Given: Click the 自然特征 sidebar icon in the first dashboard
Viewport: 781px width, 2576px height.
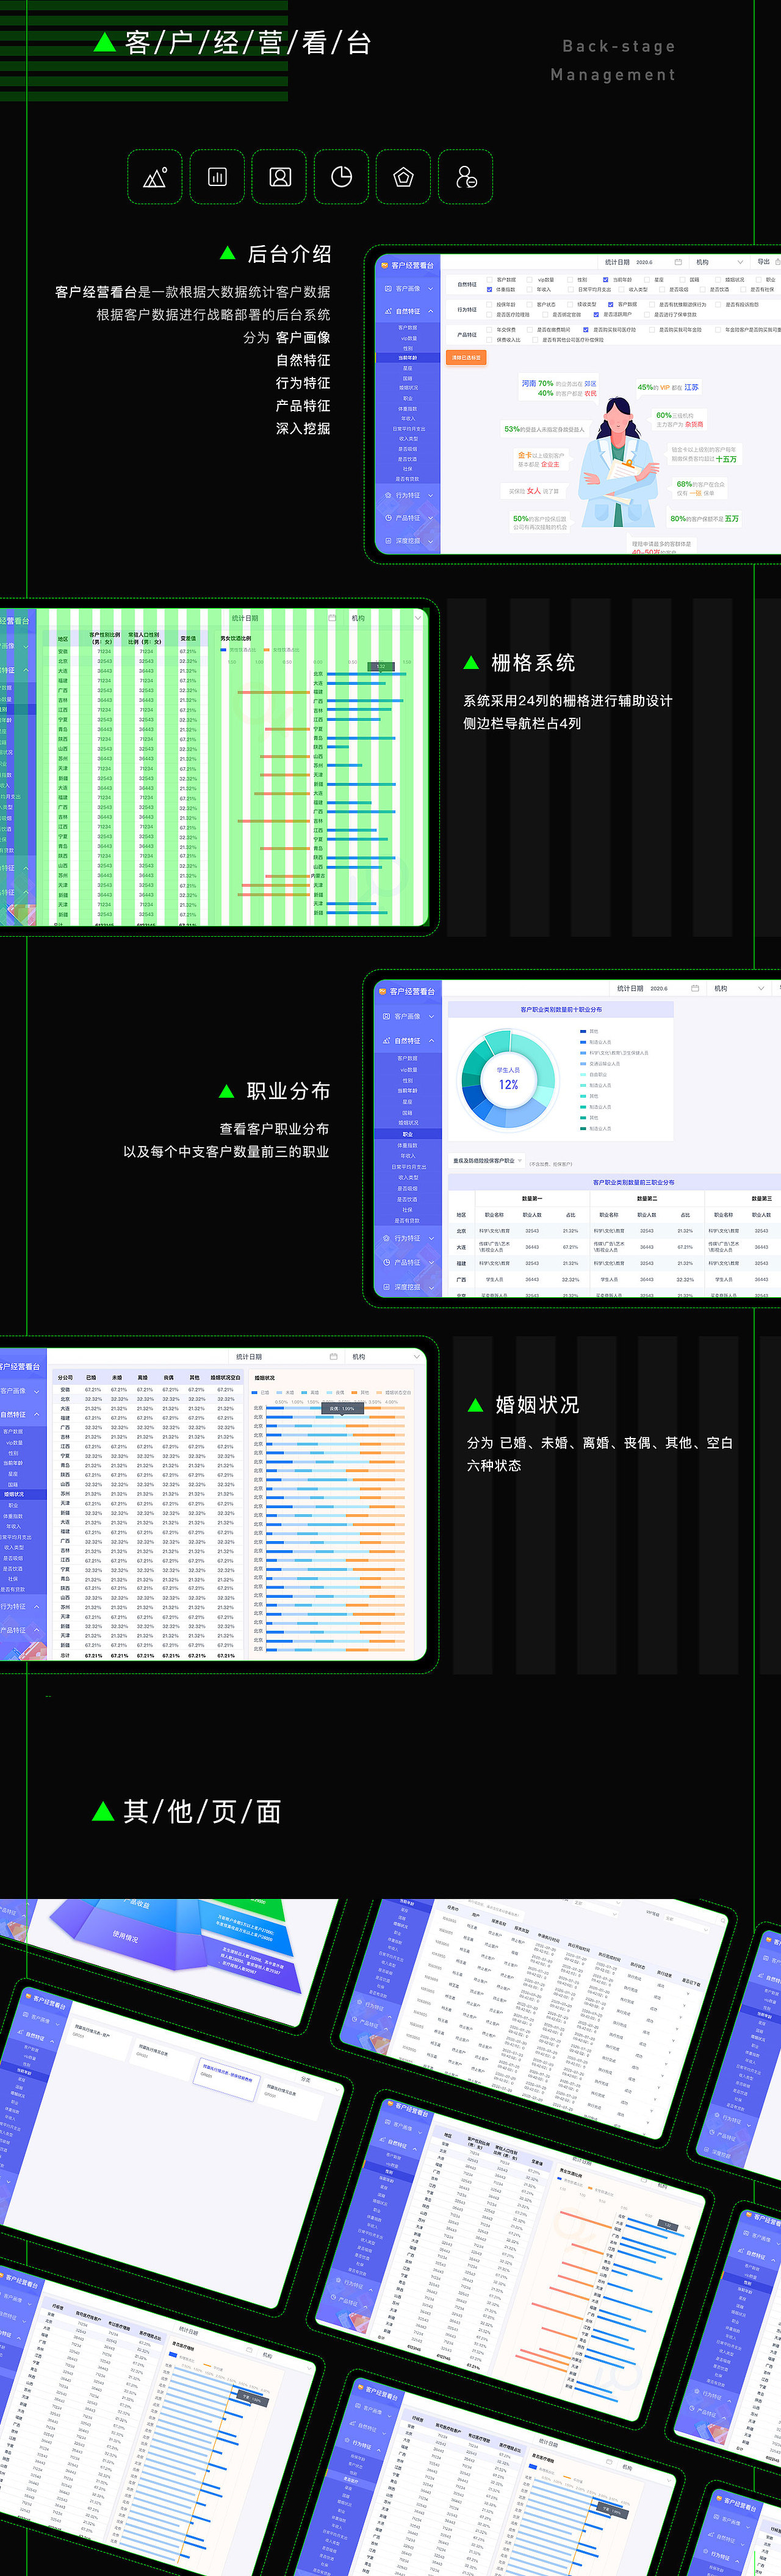Looking at the screenshot, I should (388, 311).
